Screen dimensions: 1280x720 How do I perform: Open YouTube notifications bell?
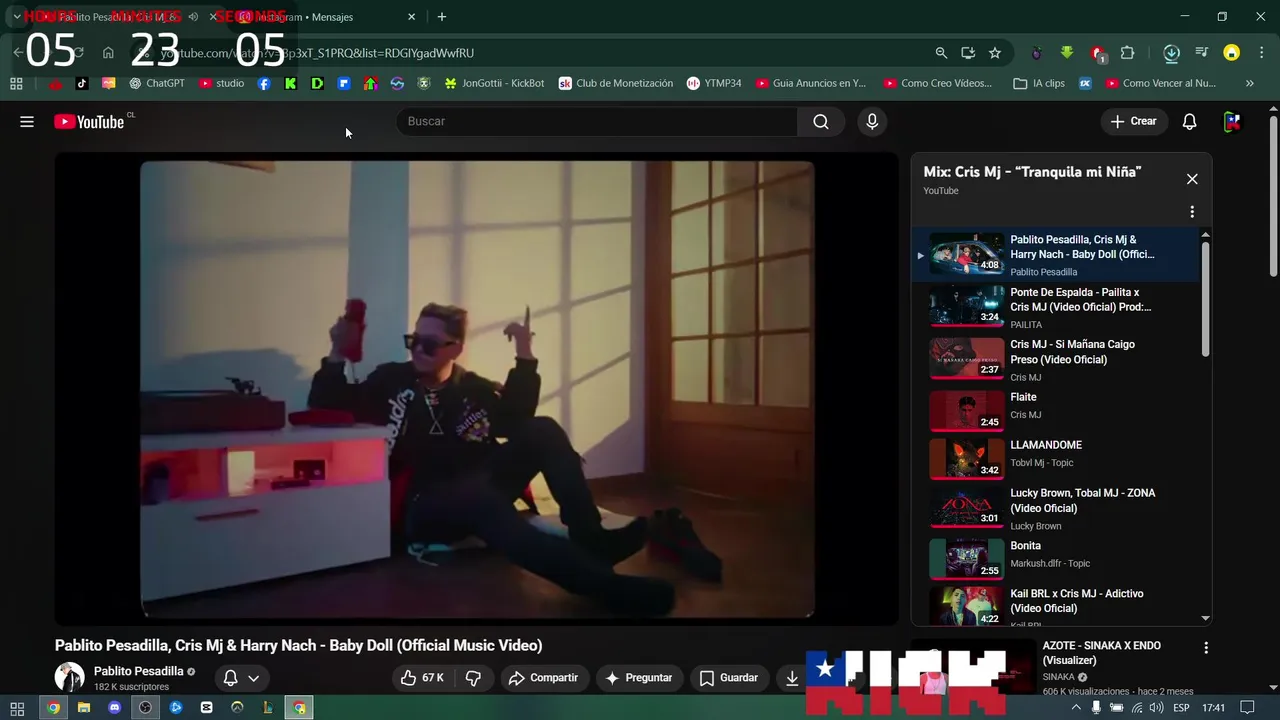[x=1190, y=122]
